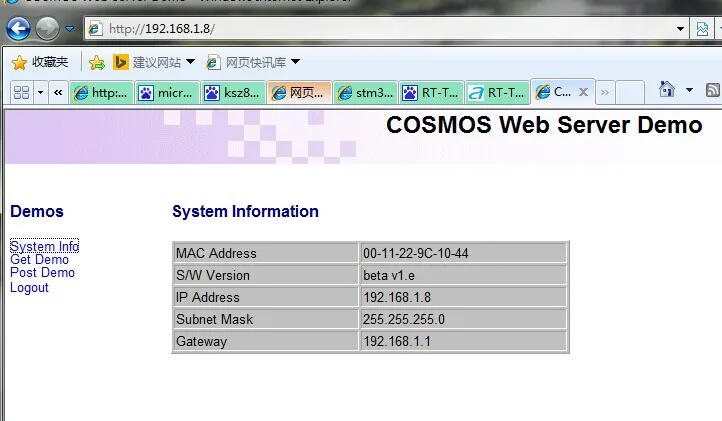
Task: Switch to the http:... tab
Action: (101, 93)
